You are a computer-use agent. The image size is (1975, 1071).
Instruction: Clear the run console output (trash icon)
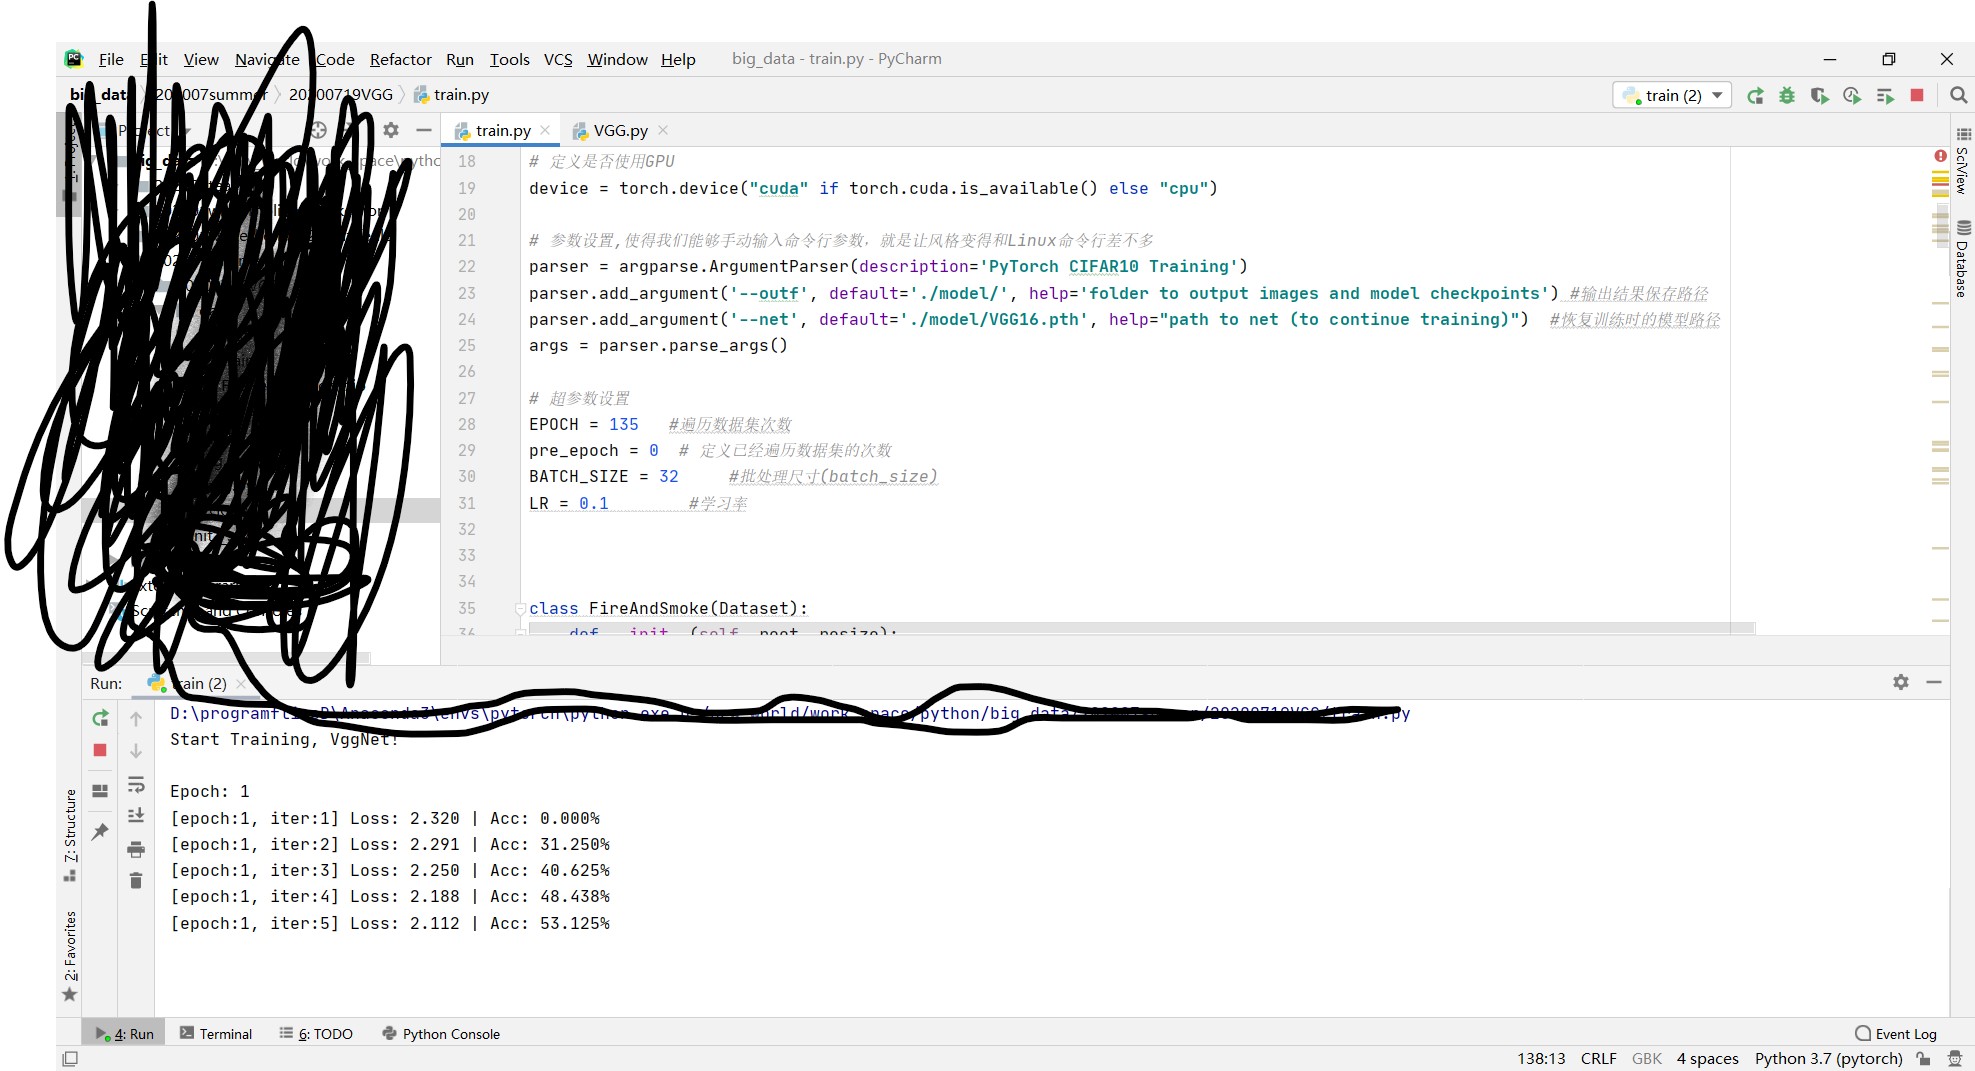pos(137,880)
